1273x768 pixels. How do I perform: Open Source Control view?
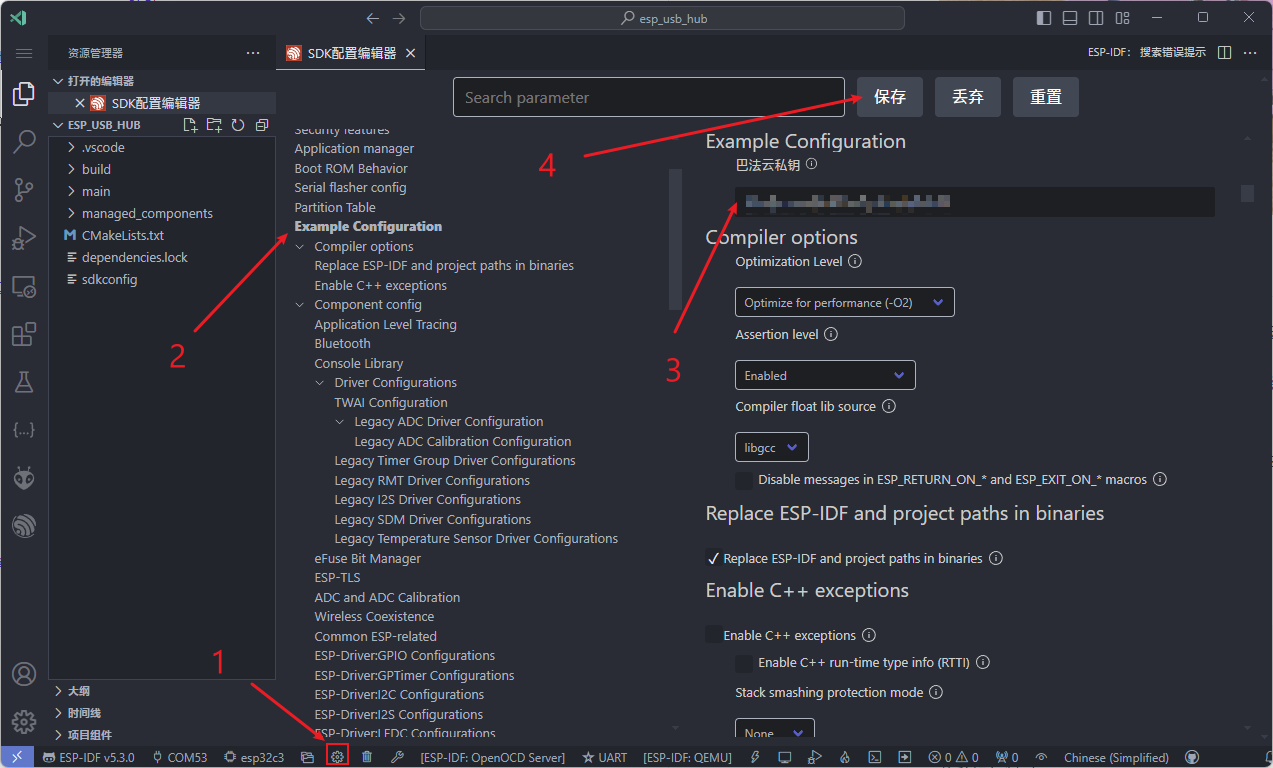pos(24,189)
